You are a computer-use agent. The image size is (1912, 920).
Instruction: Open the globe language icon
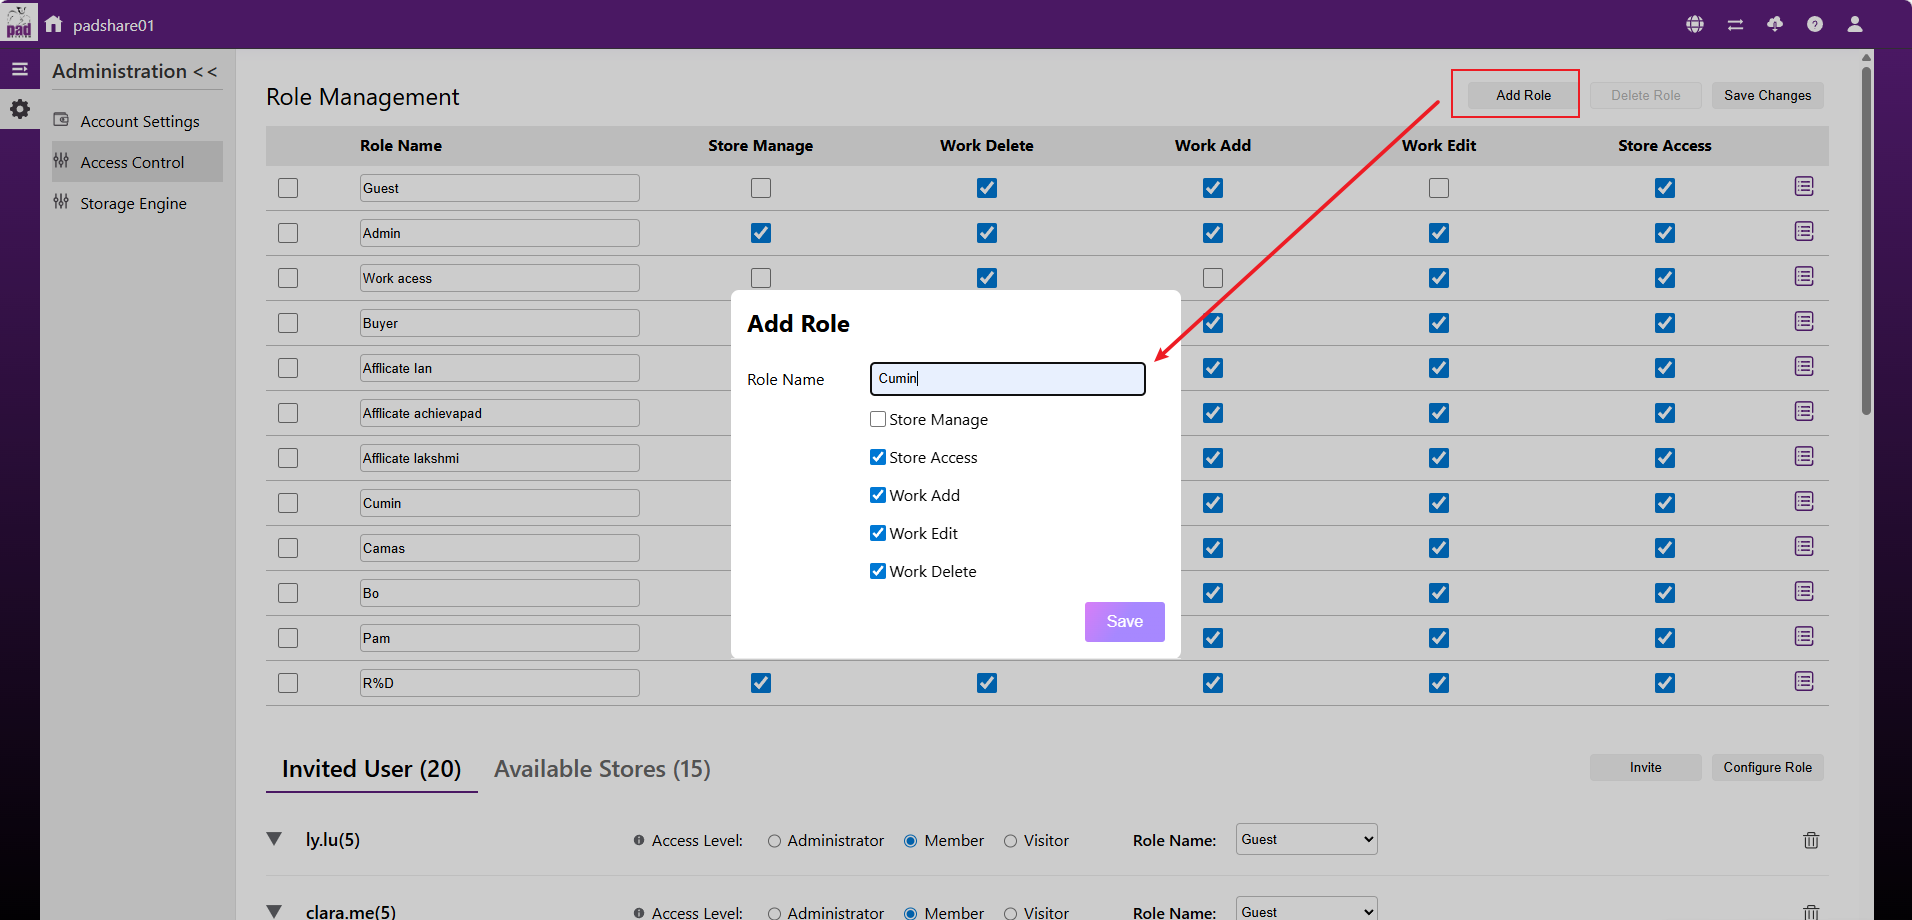coord(1695,24)
